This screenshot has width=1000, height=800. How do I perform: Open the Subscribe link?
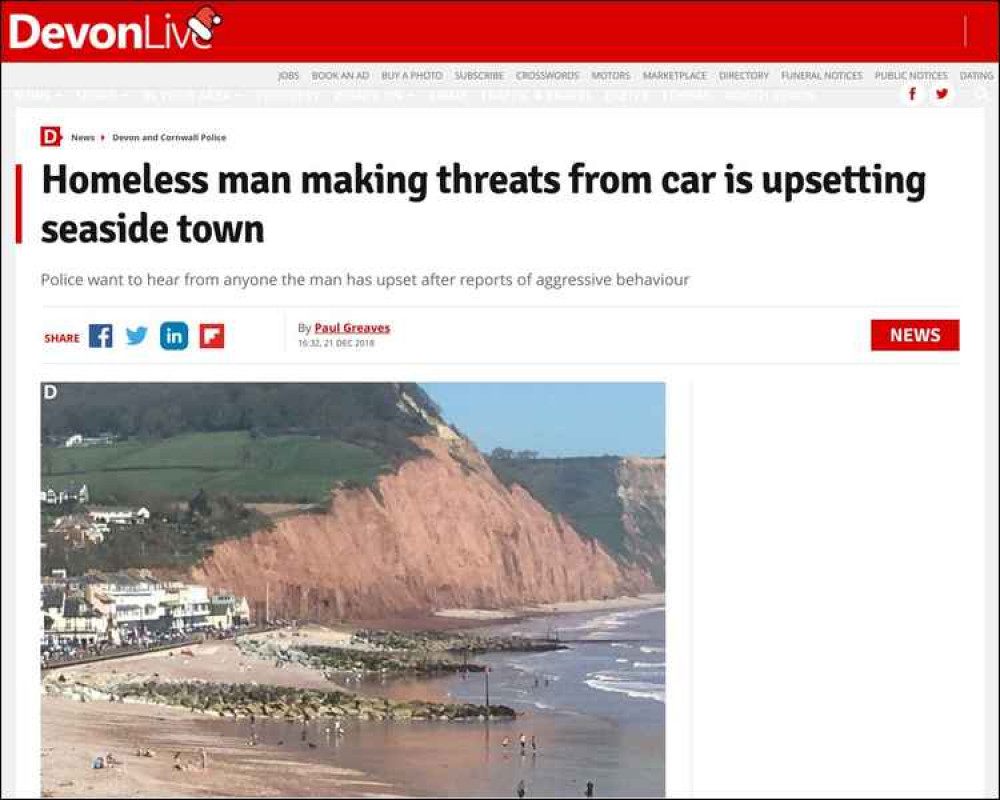pos(479,75)
